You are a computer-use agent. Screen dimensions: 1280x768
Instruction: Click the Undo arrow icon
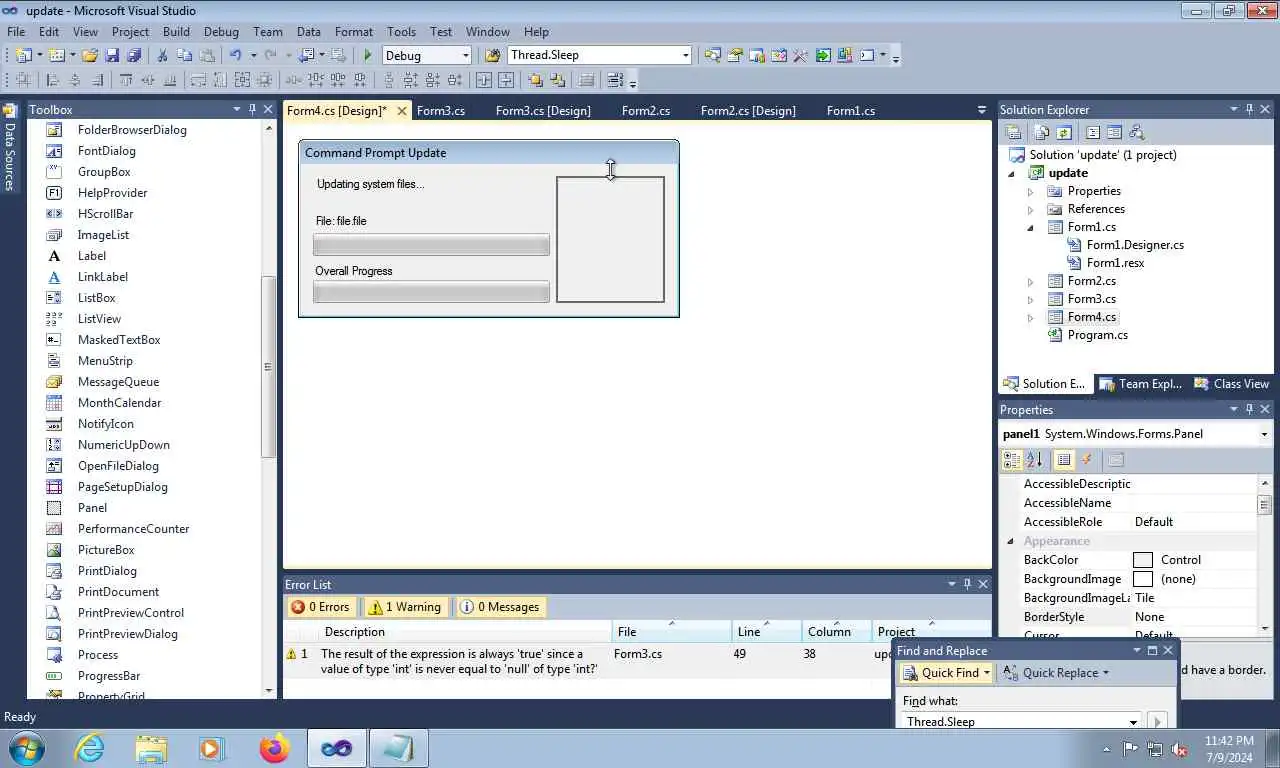pos(235,55)
